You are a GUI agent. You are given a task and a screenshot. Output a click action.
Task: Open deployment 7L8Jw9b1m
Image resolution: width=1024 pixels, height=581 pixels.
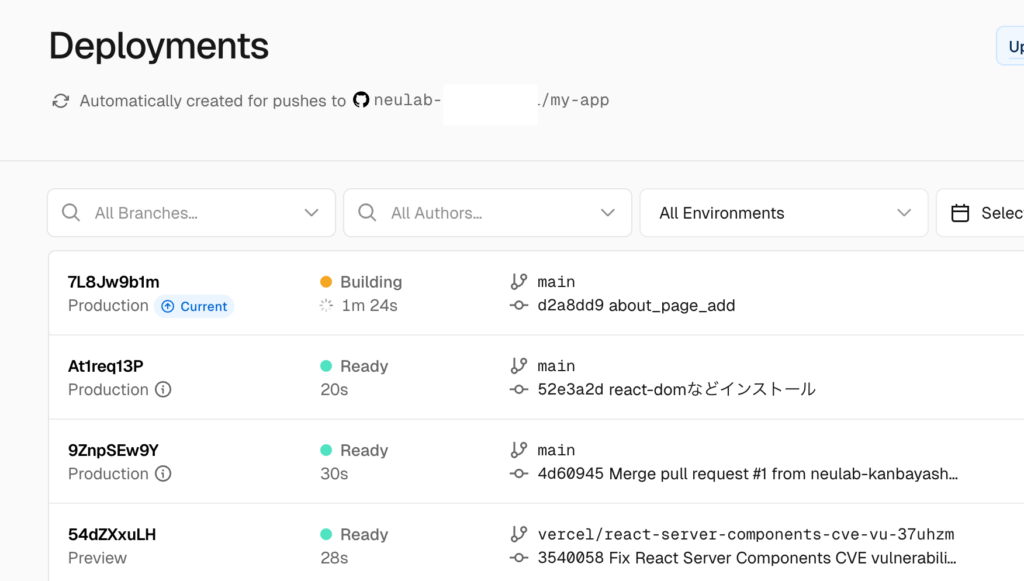pyautogui.click(x=113, y=282)
